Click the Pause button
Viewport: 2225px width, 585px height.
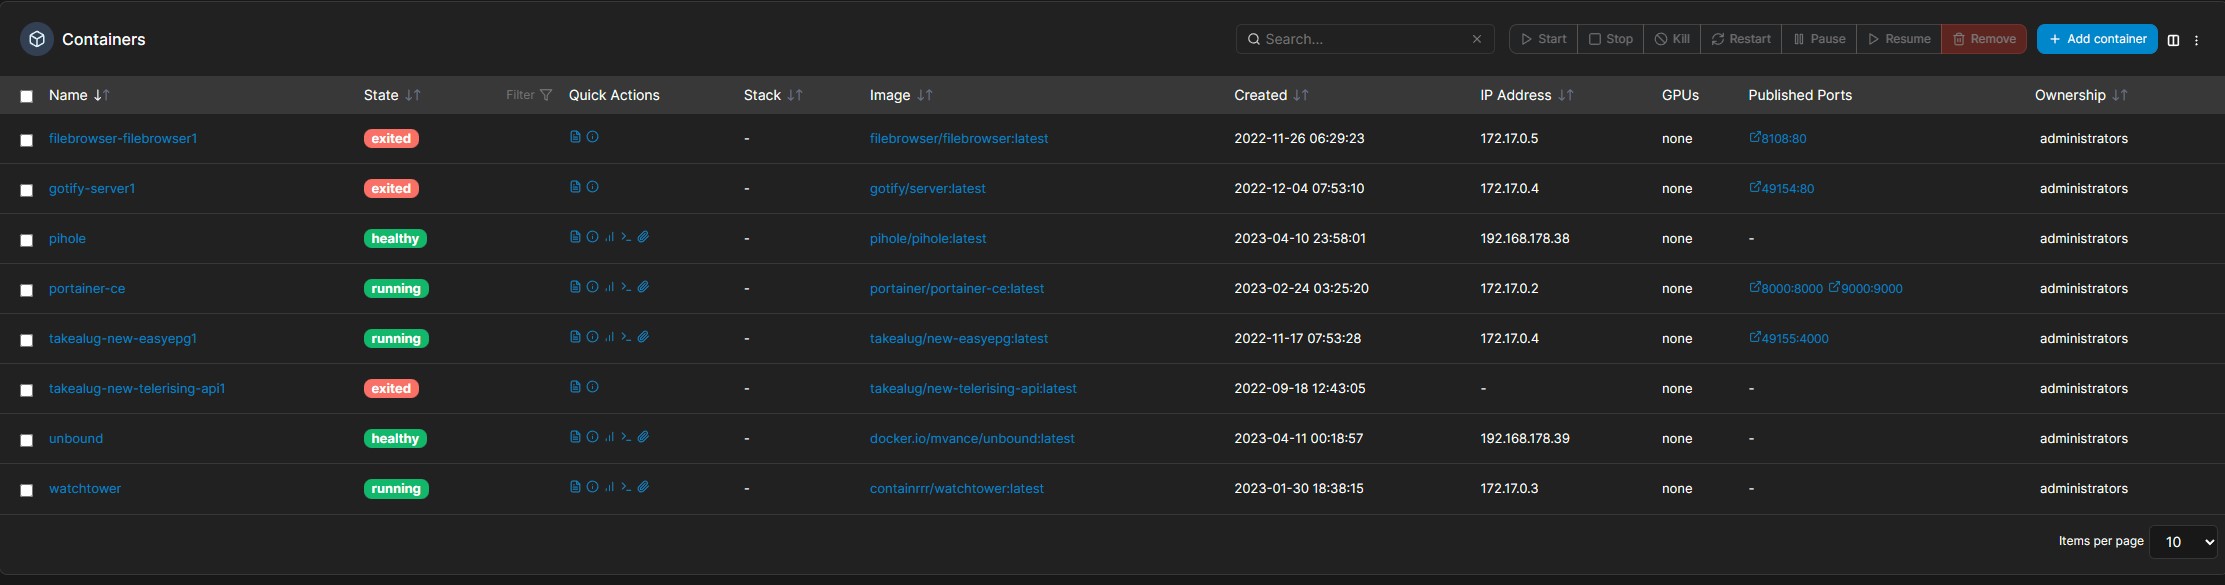click(1819, 39)
